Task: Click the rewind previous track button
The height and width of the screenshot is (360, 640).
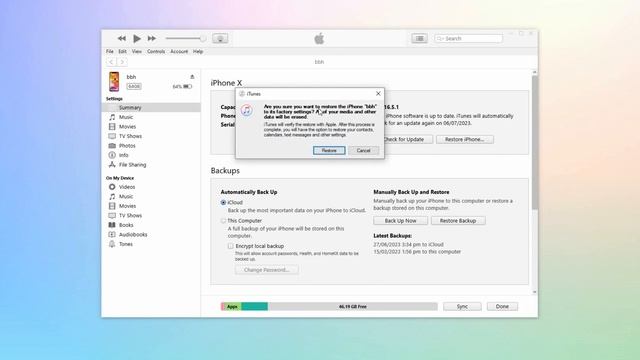Action: tap(122, 38)
